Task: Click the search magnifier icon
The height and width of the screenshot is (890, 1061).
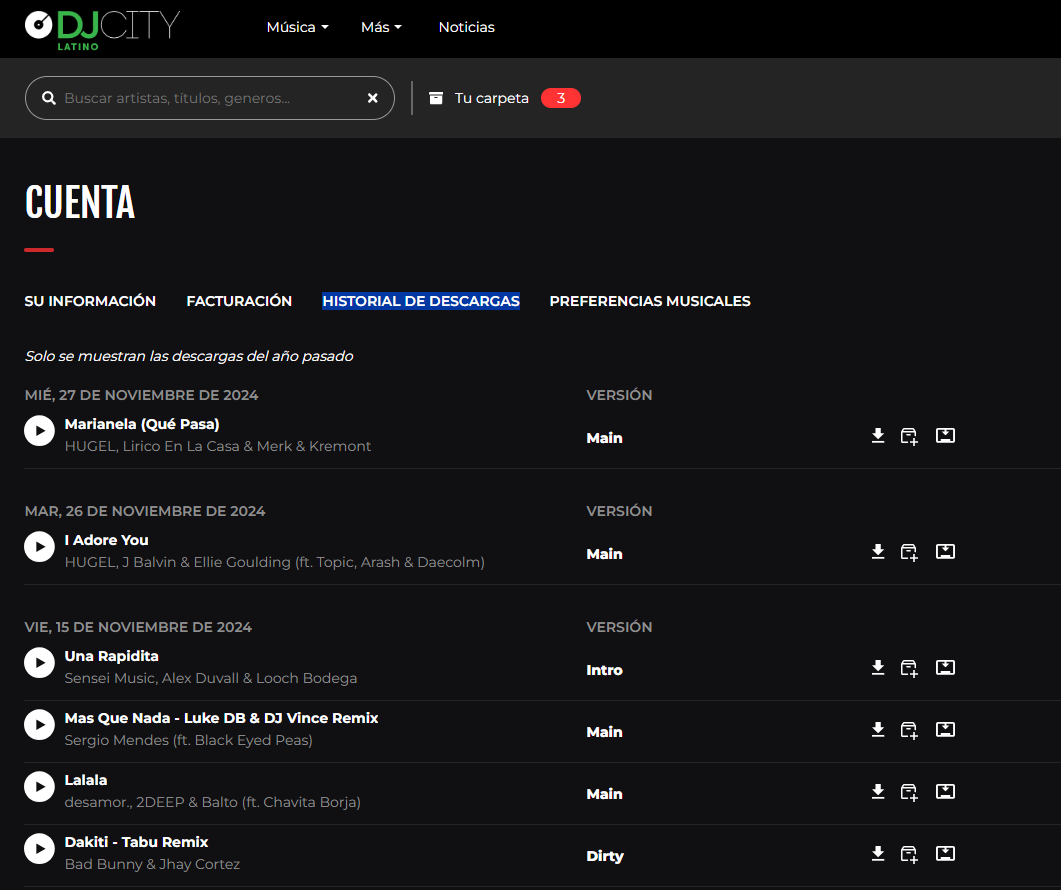Action: pos(49,98)
